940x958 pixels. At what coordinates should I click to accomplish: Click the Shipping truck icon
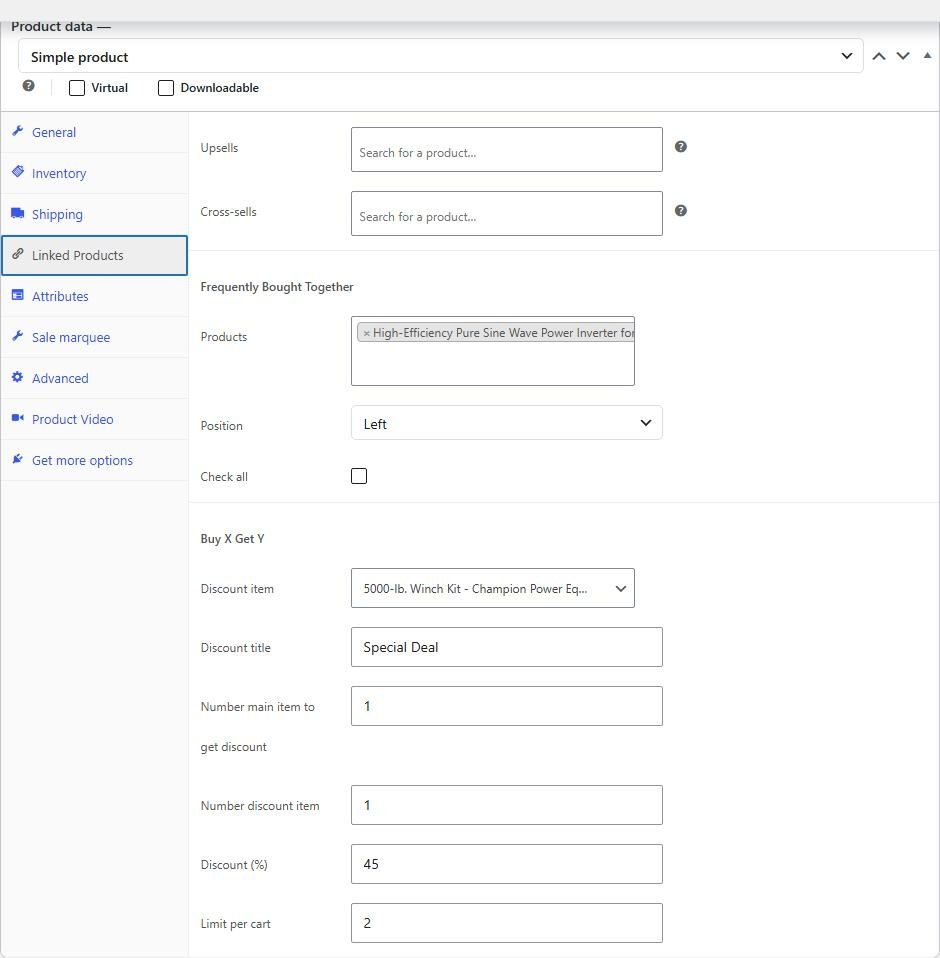coord(18,213)
